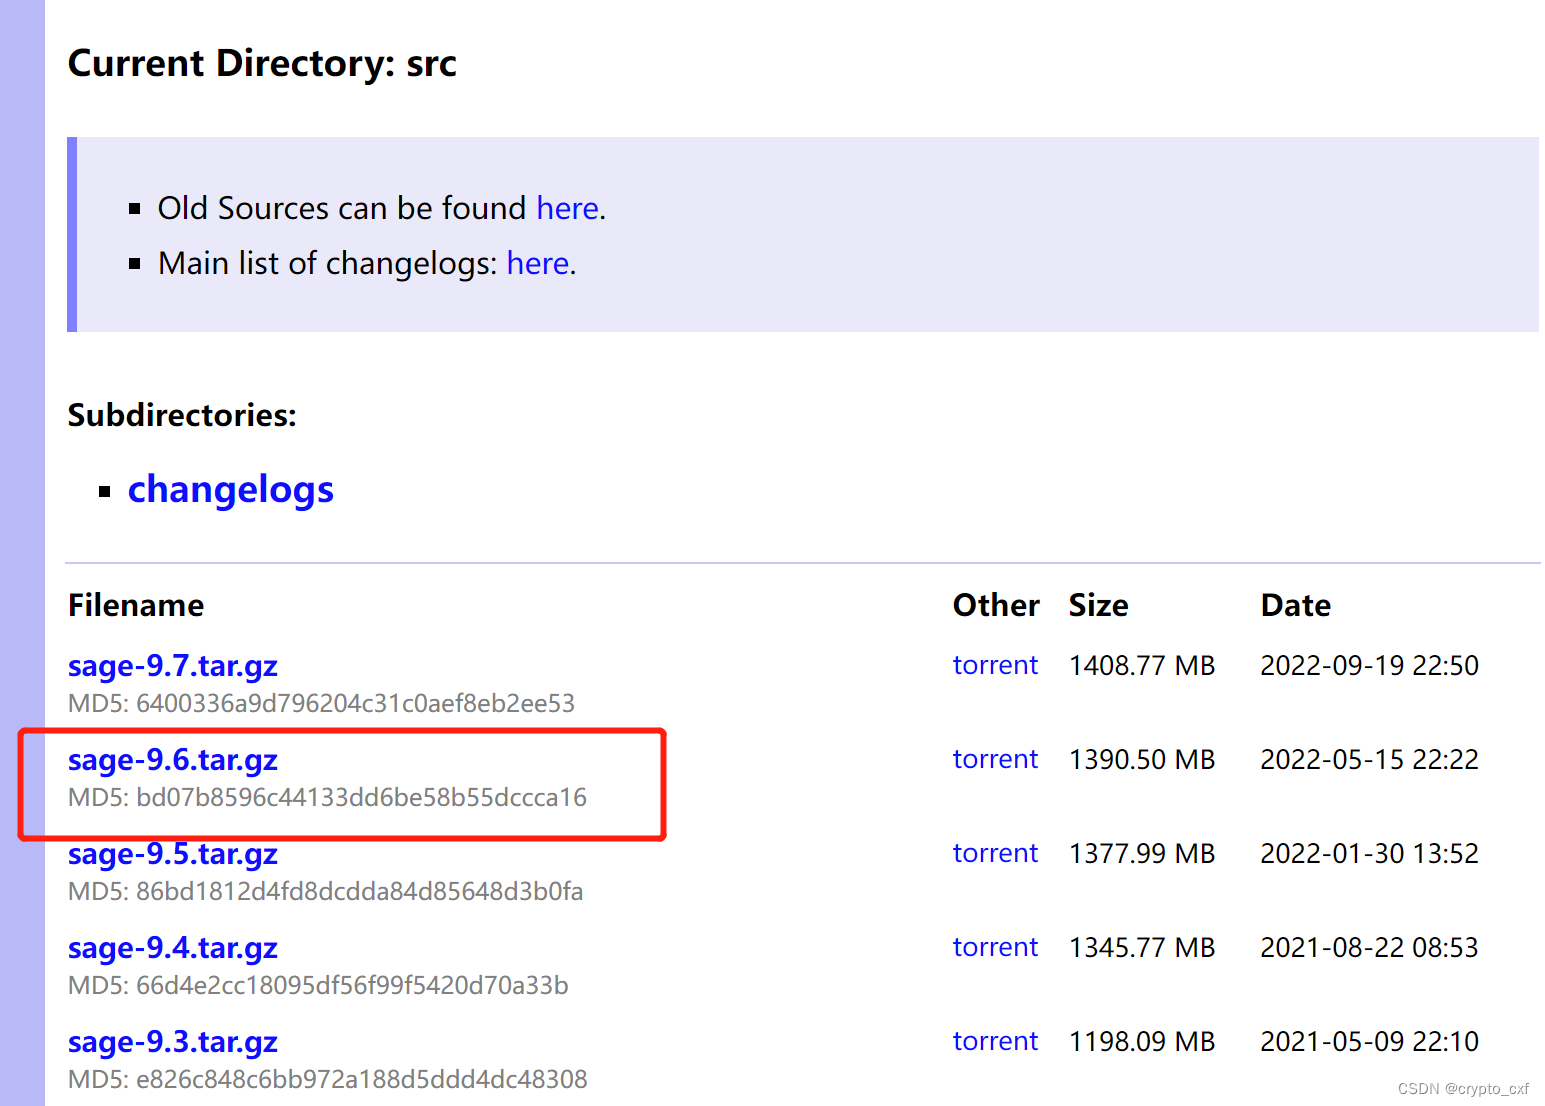Click the 1390.50 MB size value
This screenshot has width=1545, height=1106.
(1141, 759)
